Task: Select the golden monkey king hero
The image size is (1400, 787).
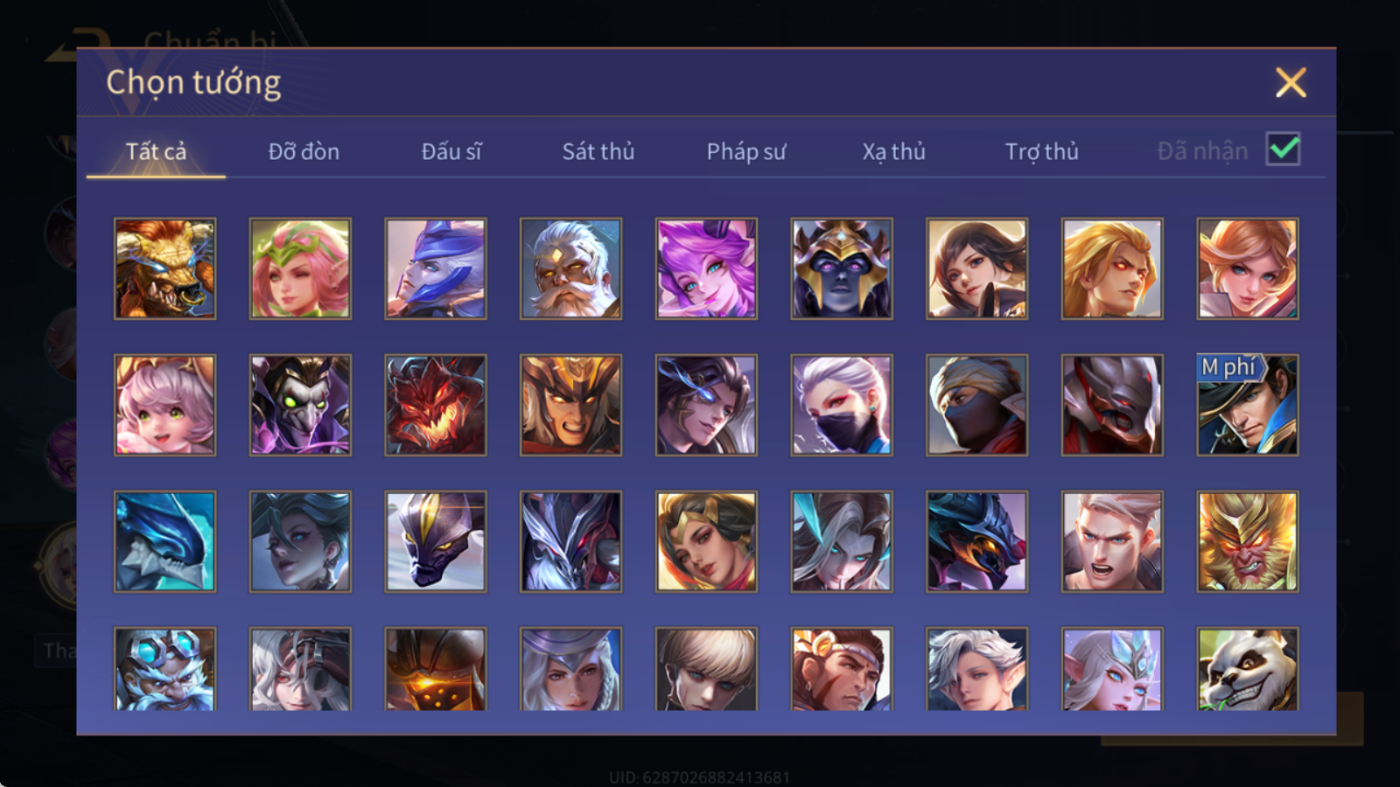Action: coord(1248,541)
